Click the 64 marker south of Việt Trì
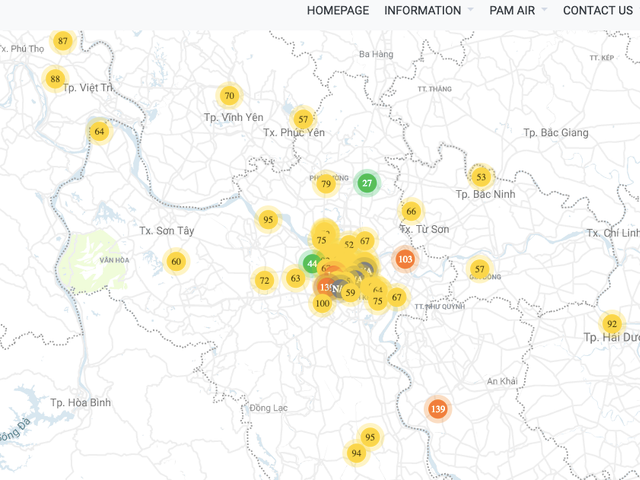 point(99,131)
